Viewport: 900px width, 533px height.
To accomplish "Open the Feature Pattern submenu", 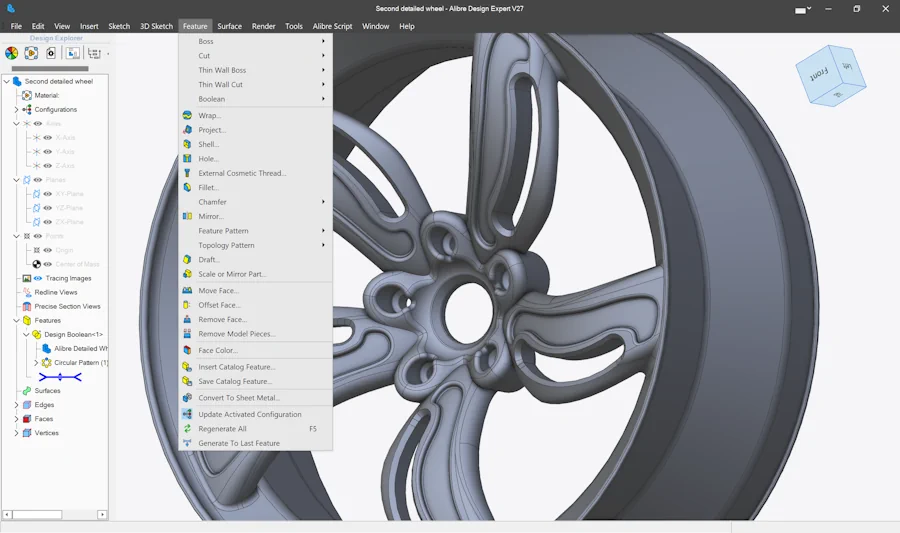I will pos(255,231).
